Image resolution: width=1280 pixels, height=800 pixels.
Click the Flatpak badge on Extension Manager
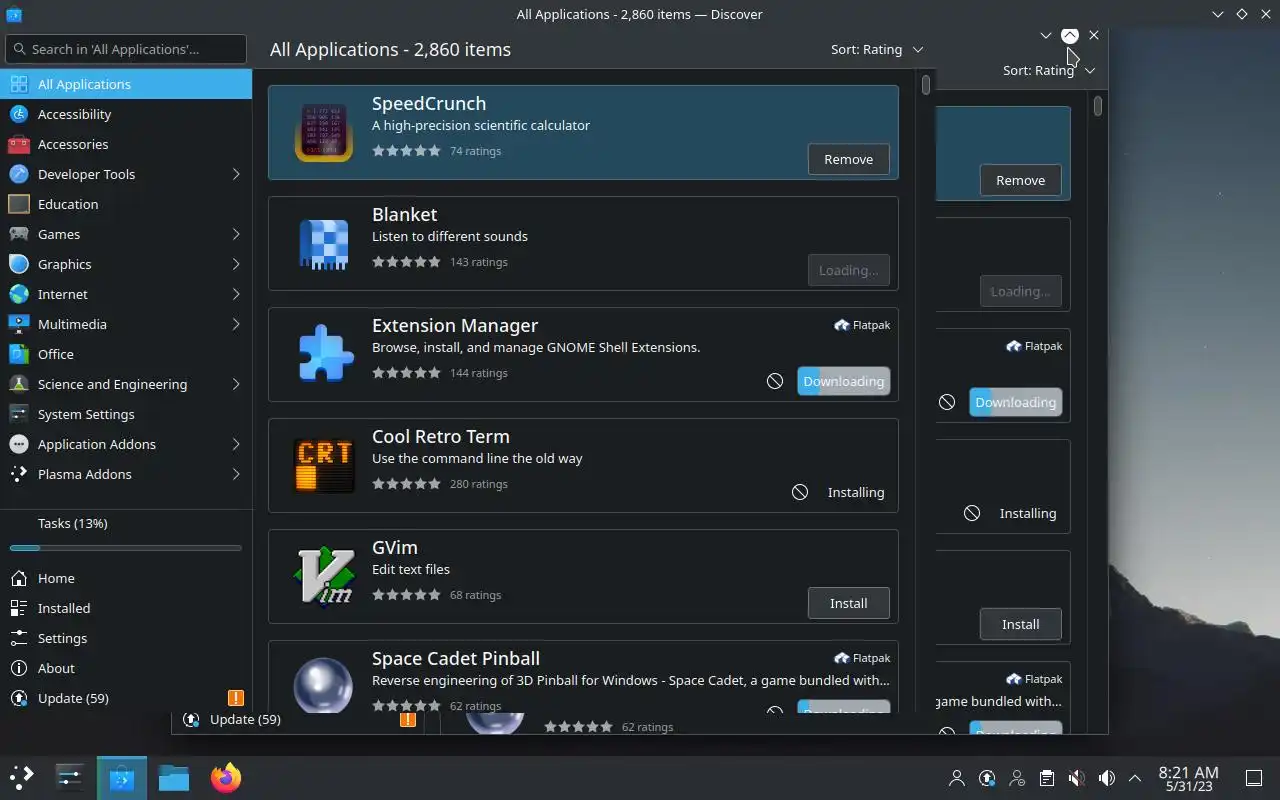[862, 325]
